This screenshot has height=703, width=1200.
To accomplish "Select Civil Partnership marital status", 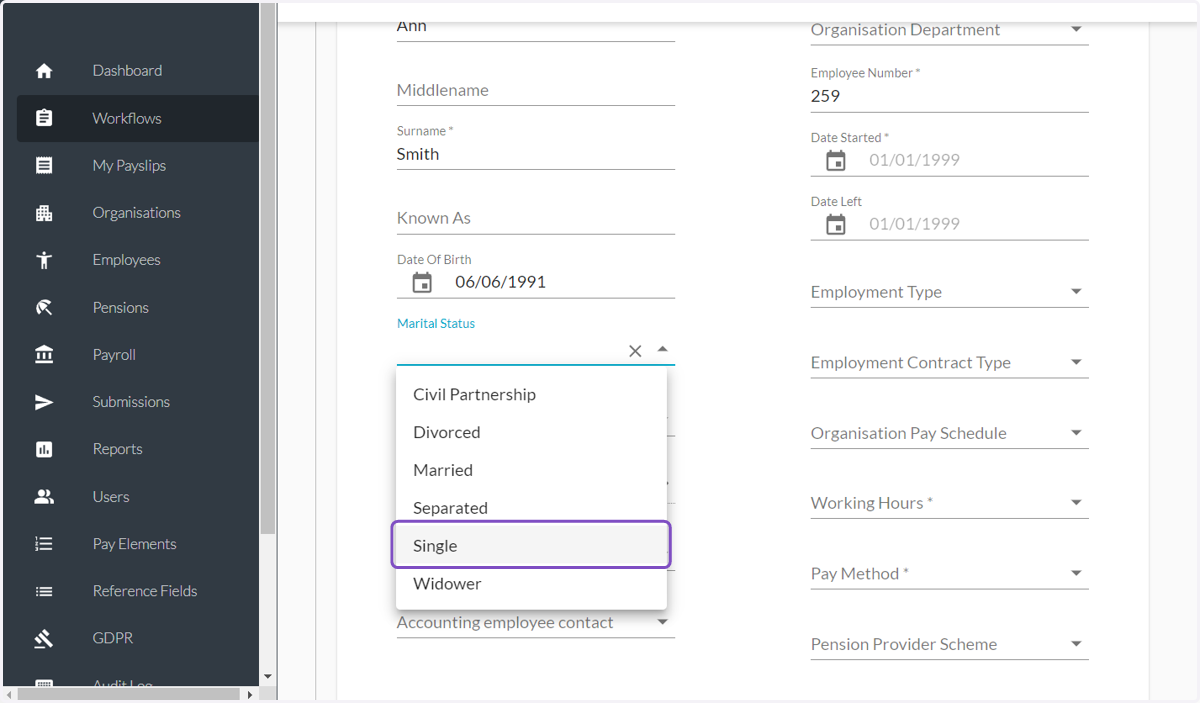I will pos(531,394).
